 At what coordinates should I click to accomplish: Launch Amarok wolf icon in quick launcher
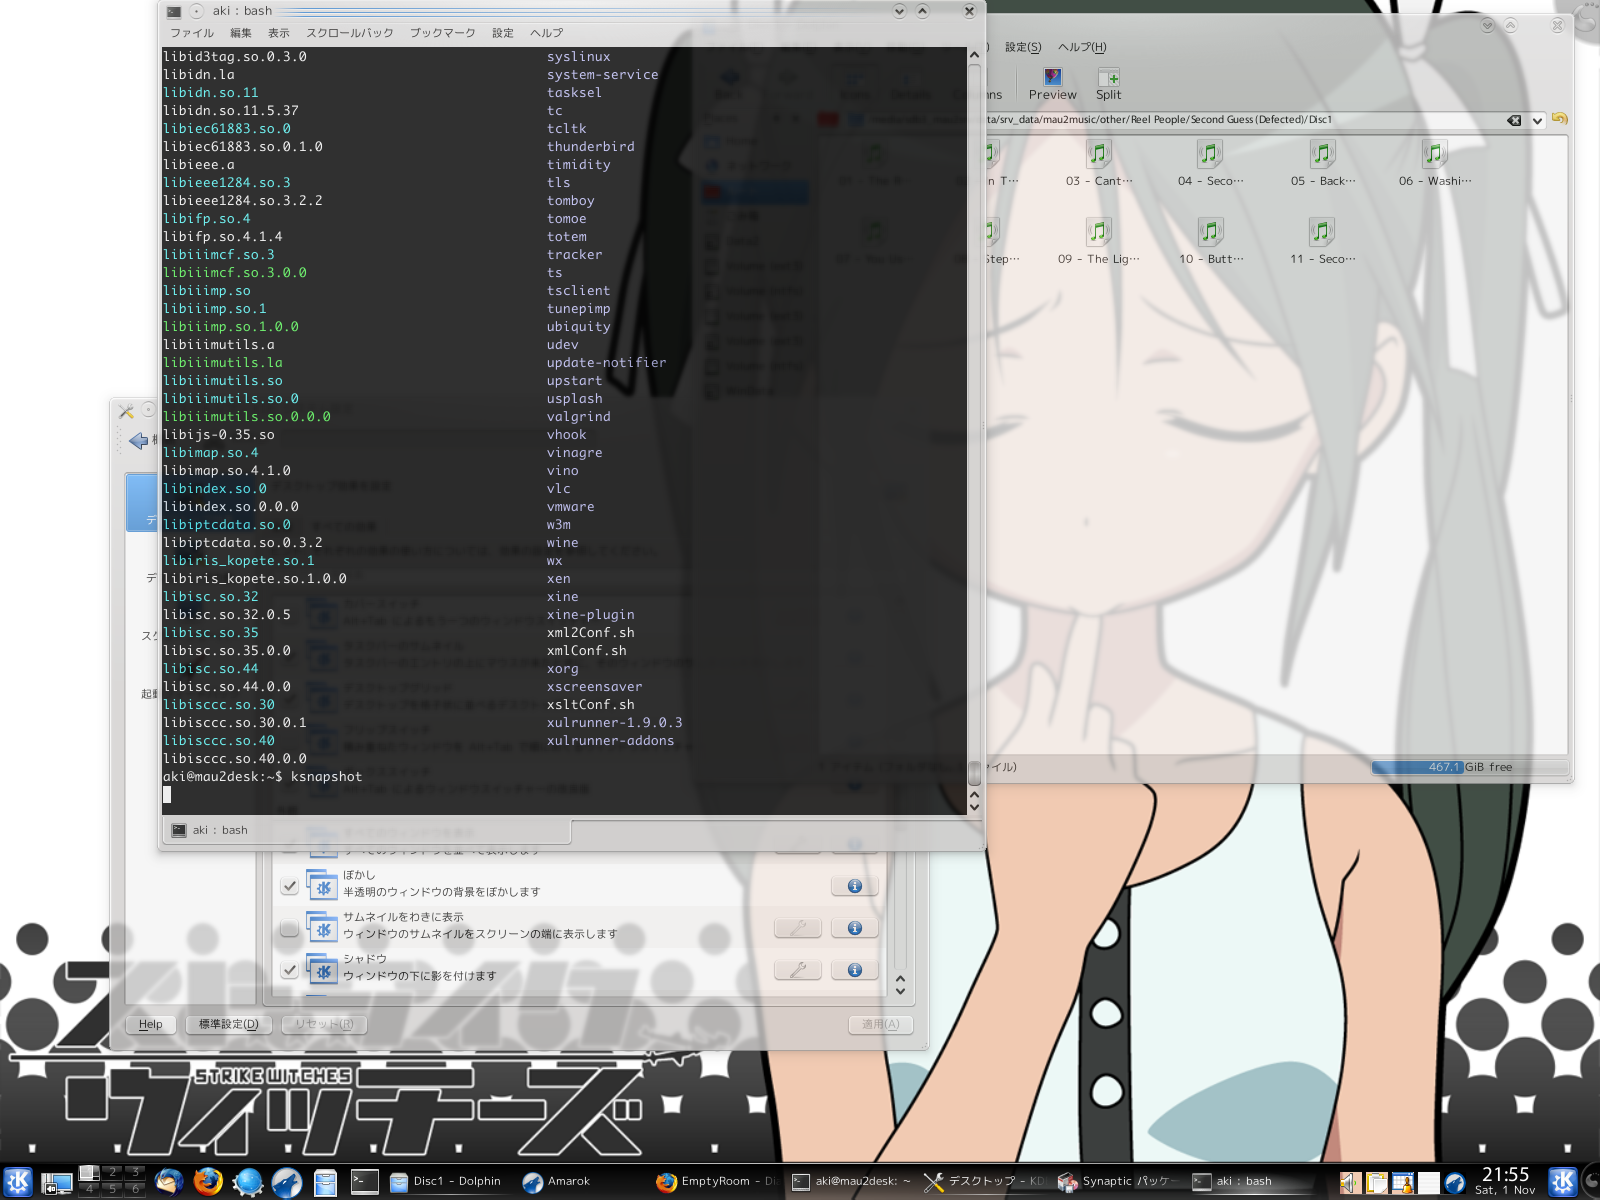[x=286, y=1182]
